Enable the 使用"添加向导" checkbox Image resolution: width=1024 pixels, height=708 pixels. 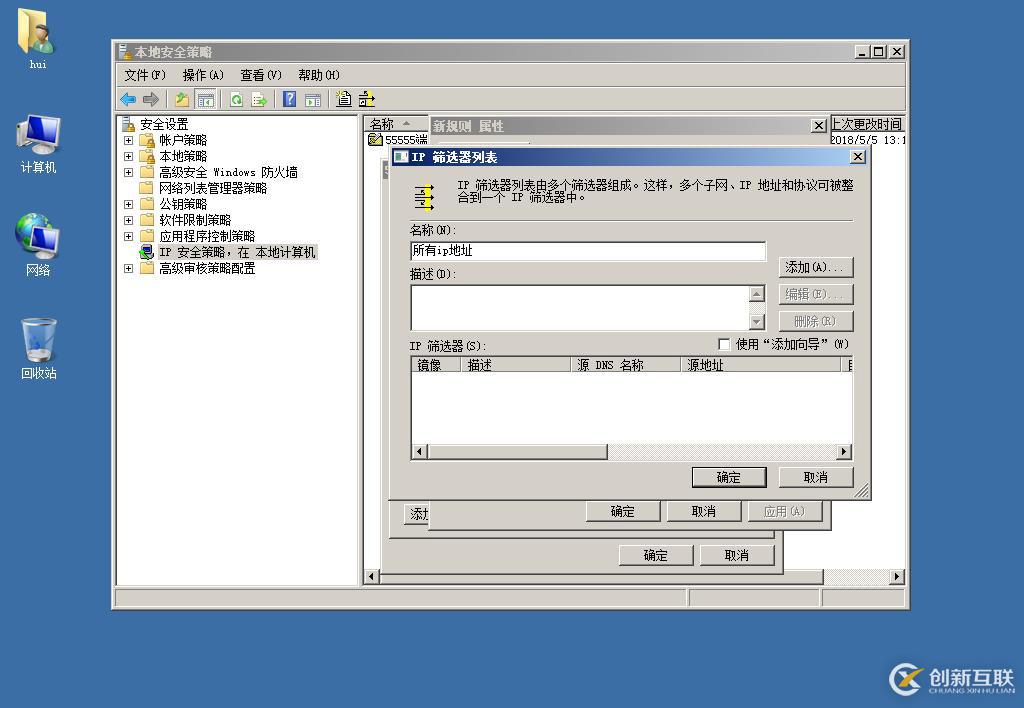724,344
